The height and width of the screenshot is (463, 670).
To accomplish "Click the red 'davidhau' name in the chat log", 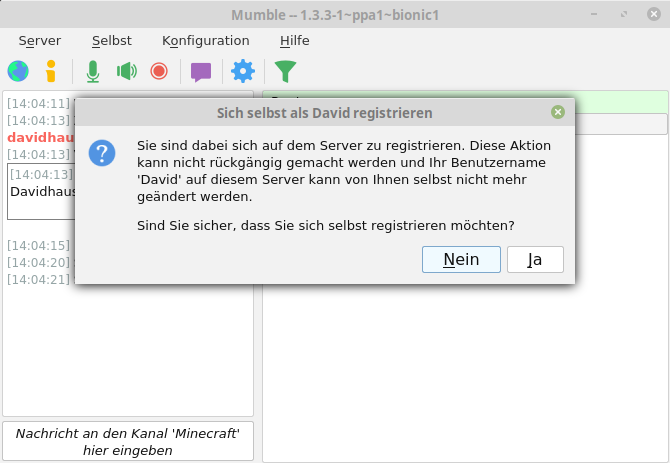I will pos(41,137).
